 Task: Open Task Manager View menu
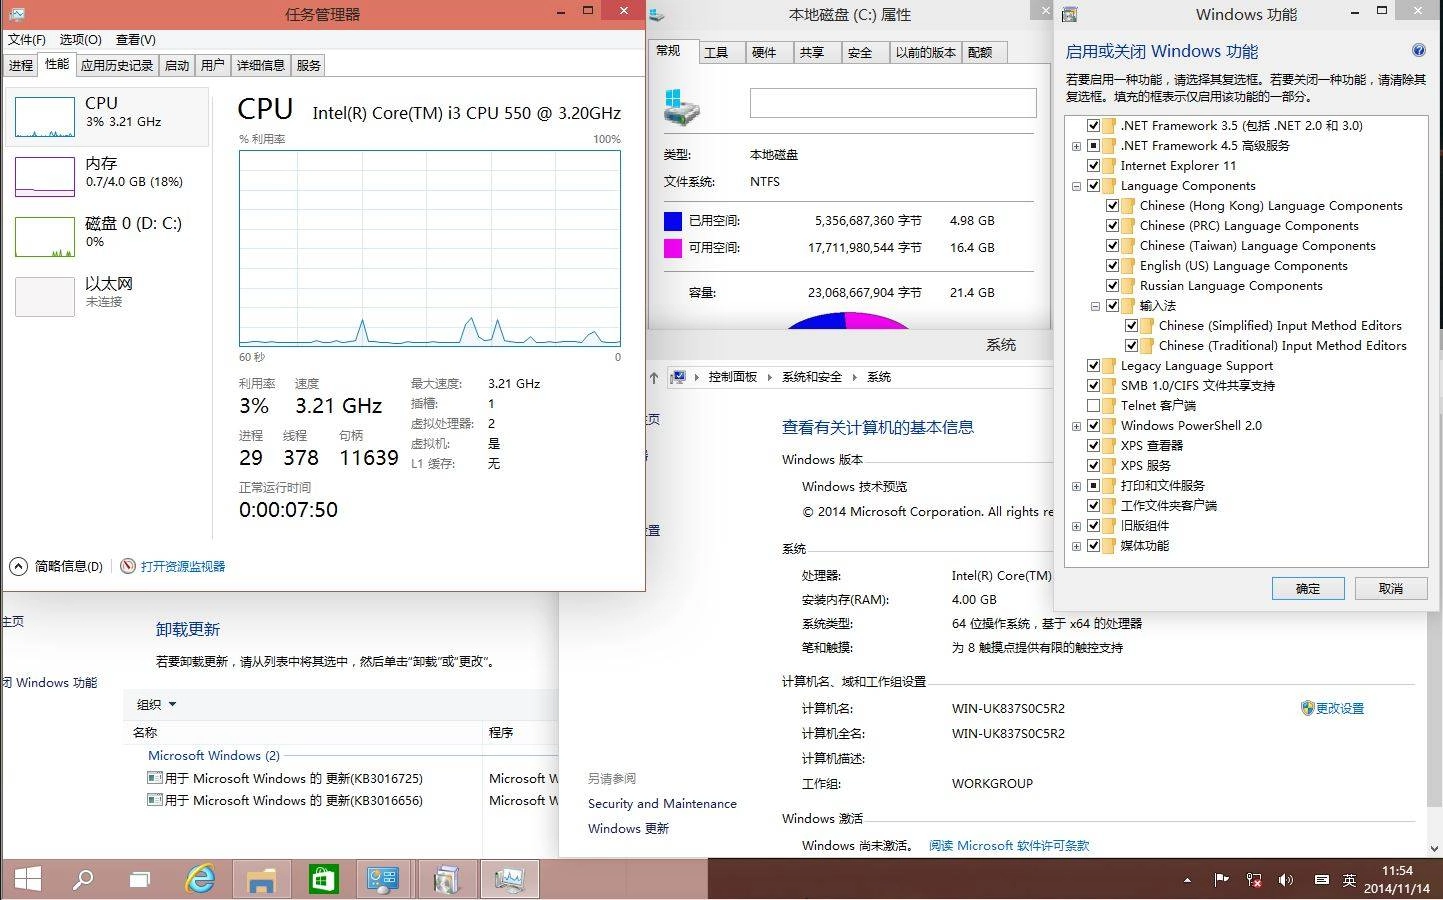(136, 40)
